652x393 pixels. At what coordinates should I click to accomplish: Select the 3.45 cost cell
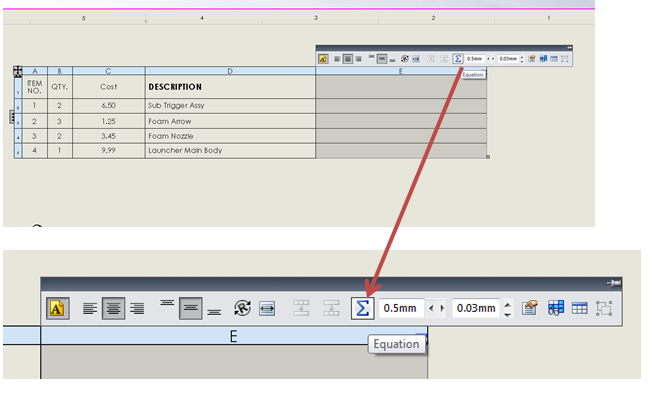tap(109, 136)
